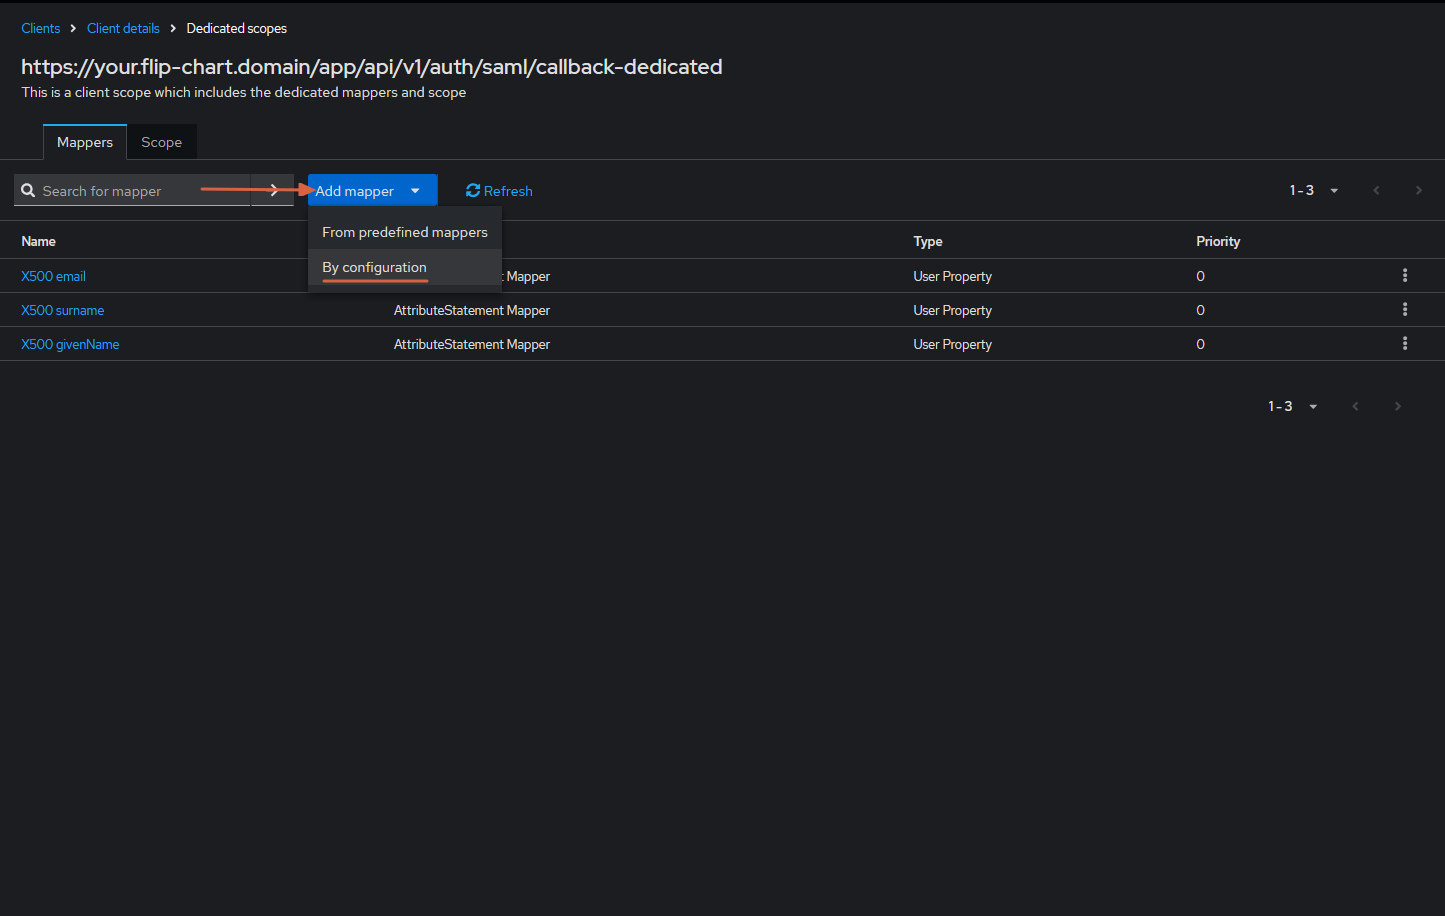Click the Type column header

928,241
